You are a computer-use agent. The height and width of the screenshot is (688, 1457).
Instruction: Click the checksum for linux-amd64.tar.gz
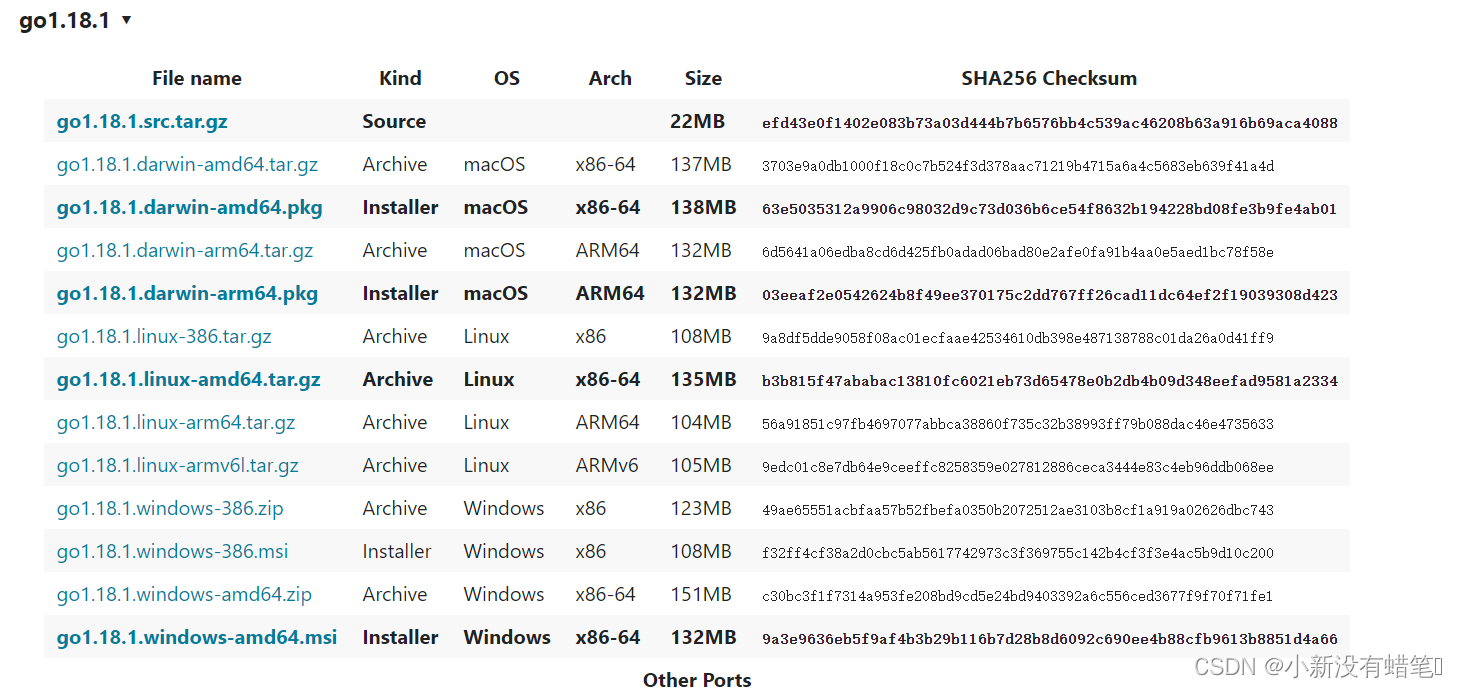pyautogui.click(x=1049, y=381)
